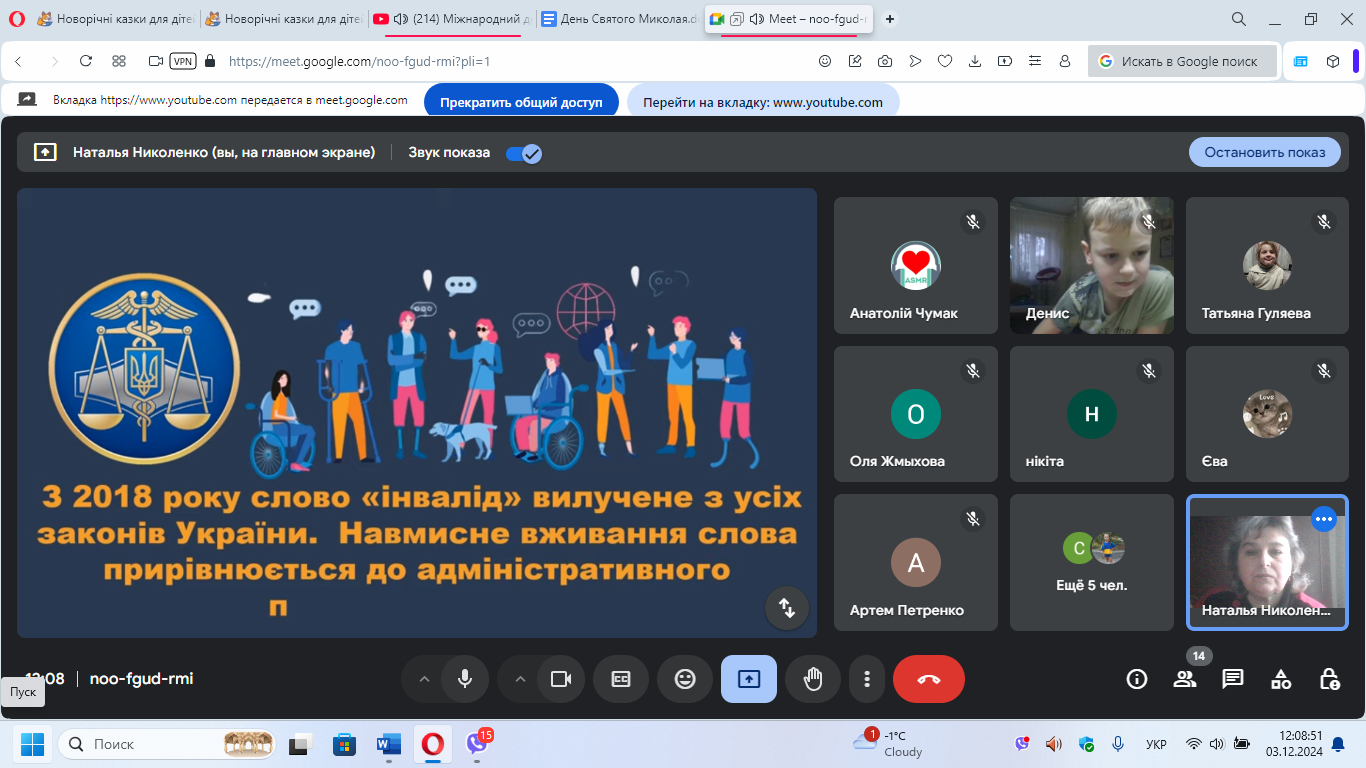Select Денис video tile

(x=1092, y=265)
